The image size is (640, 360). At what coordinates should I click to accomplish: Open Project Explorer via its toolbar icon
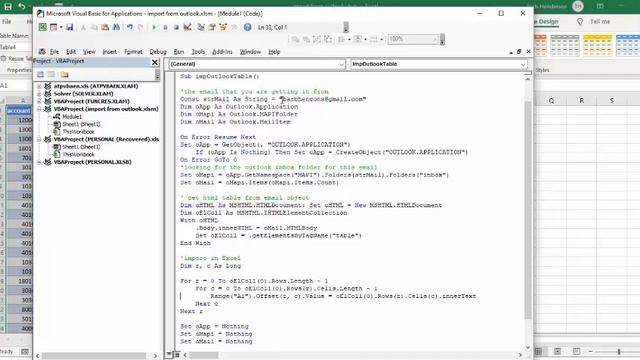point(201,27)
